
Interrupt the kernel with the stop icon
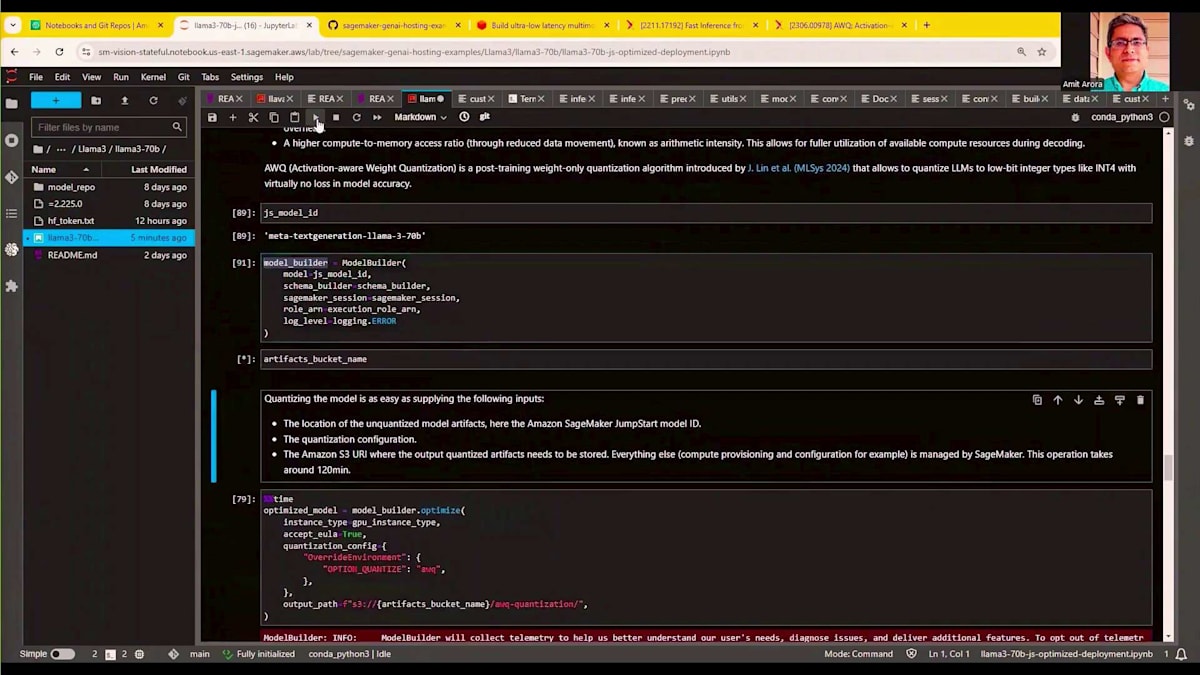click(336, 117)
